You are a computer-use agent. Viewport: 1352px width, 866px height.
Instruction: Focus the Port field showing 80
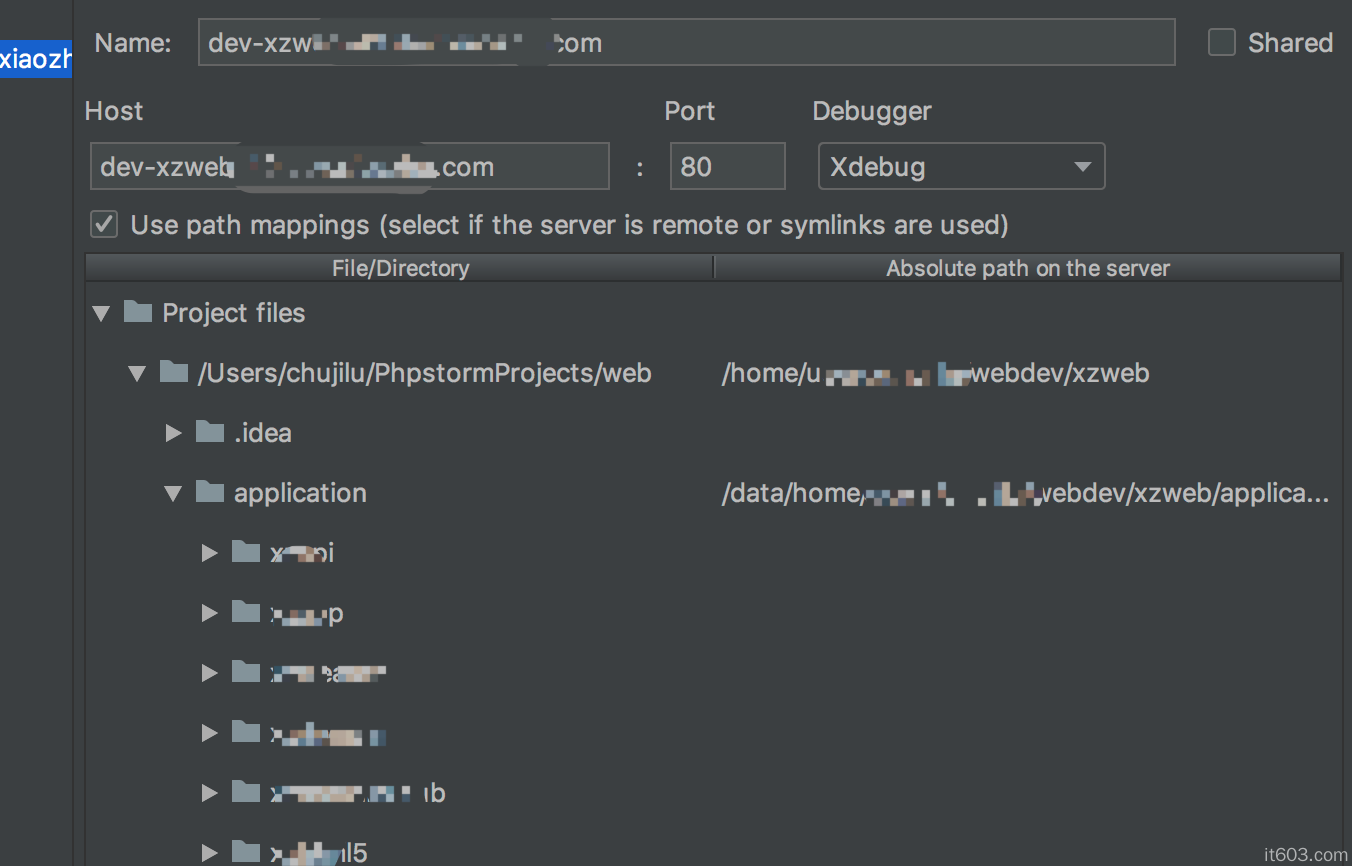pyautogui.click(x=727, y=167)
